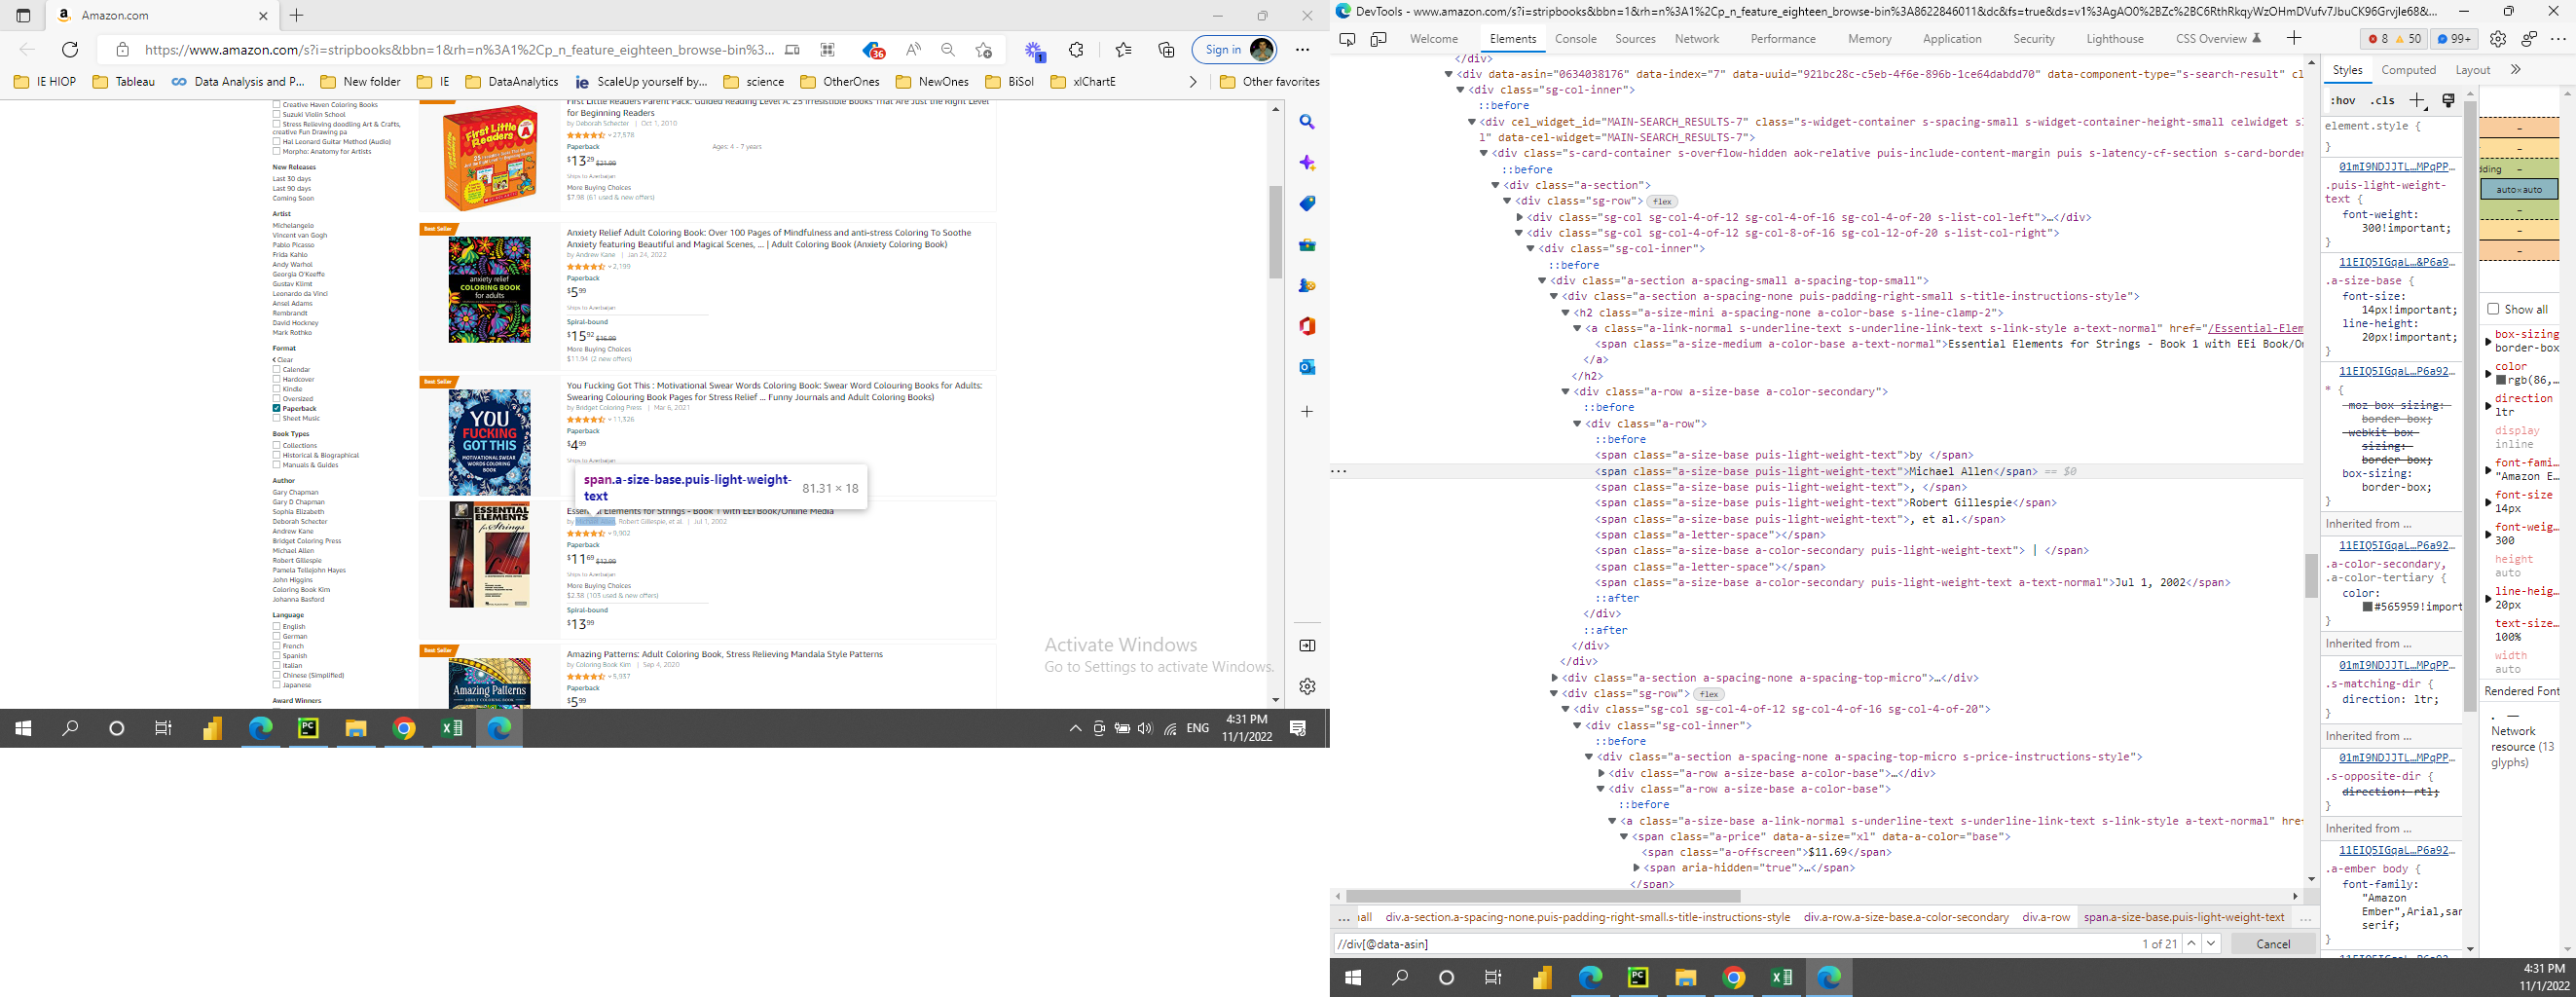This screenshot has width=2576, height=997.
Task: Open the Lighthouse tab
Action: (x=2115, y=39)
